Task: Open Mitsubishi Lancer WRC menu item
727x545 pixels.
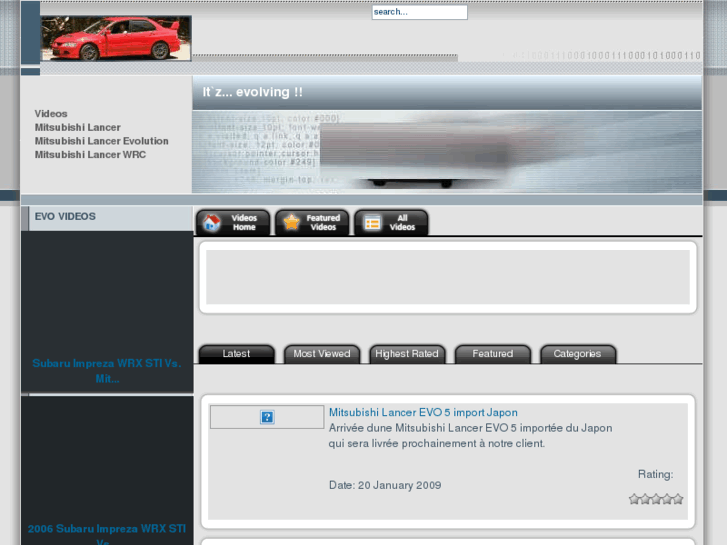Action: coord(90,154)
